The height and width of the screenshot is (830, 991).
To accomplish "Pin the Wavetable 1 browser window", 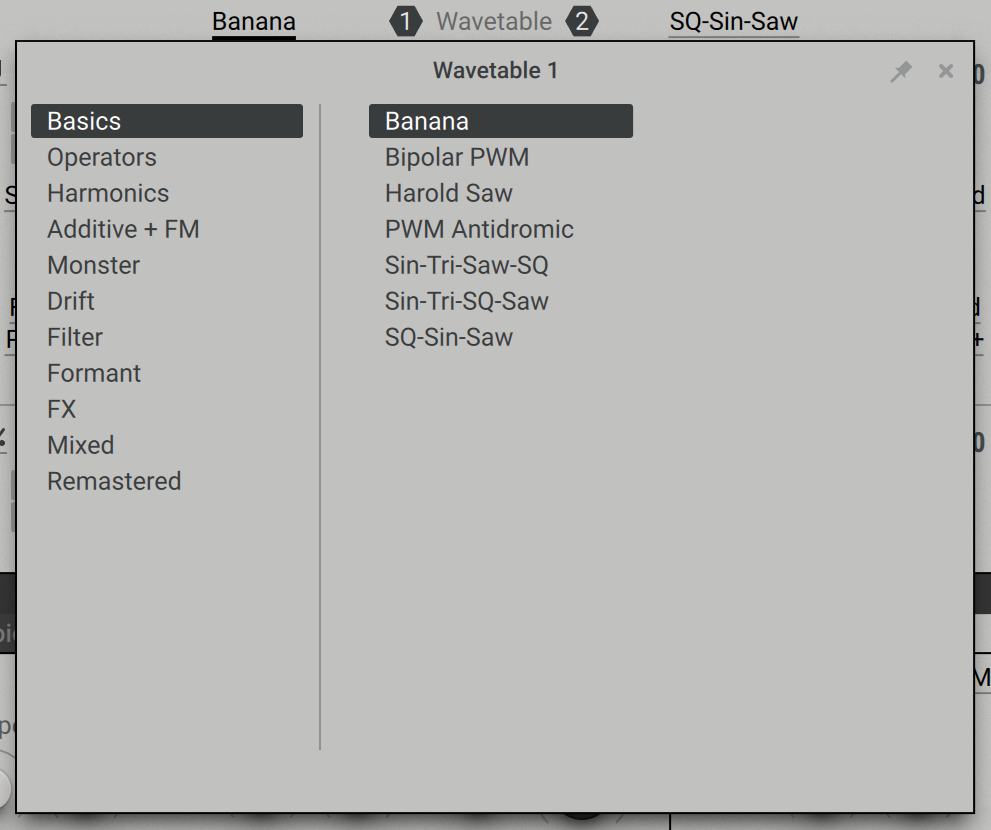I will pyautogui.click(x=901, y=71).
